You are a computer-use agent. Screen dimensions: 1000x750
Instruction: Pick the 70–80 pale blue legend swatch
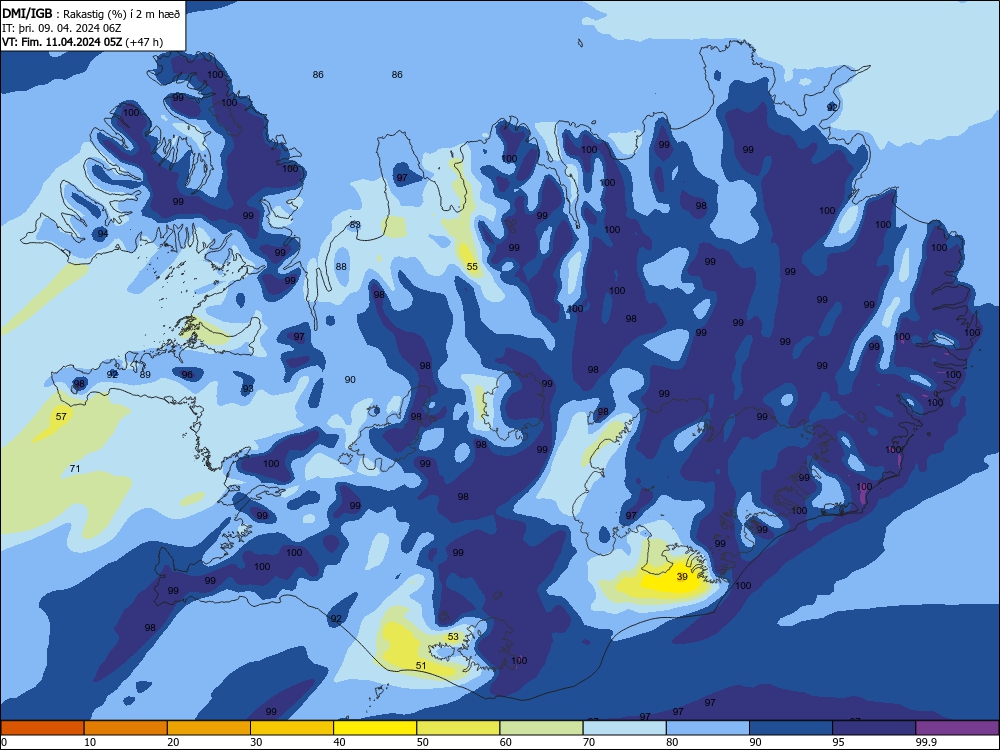(625, 728)
